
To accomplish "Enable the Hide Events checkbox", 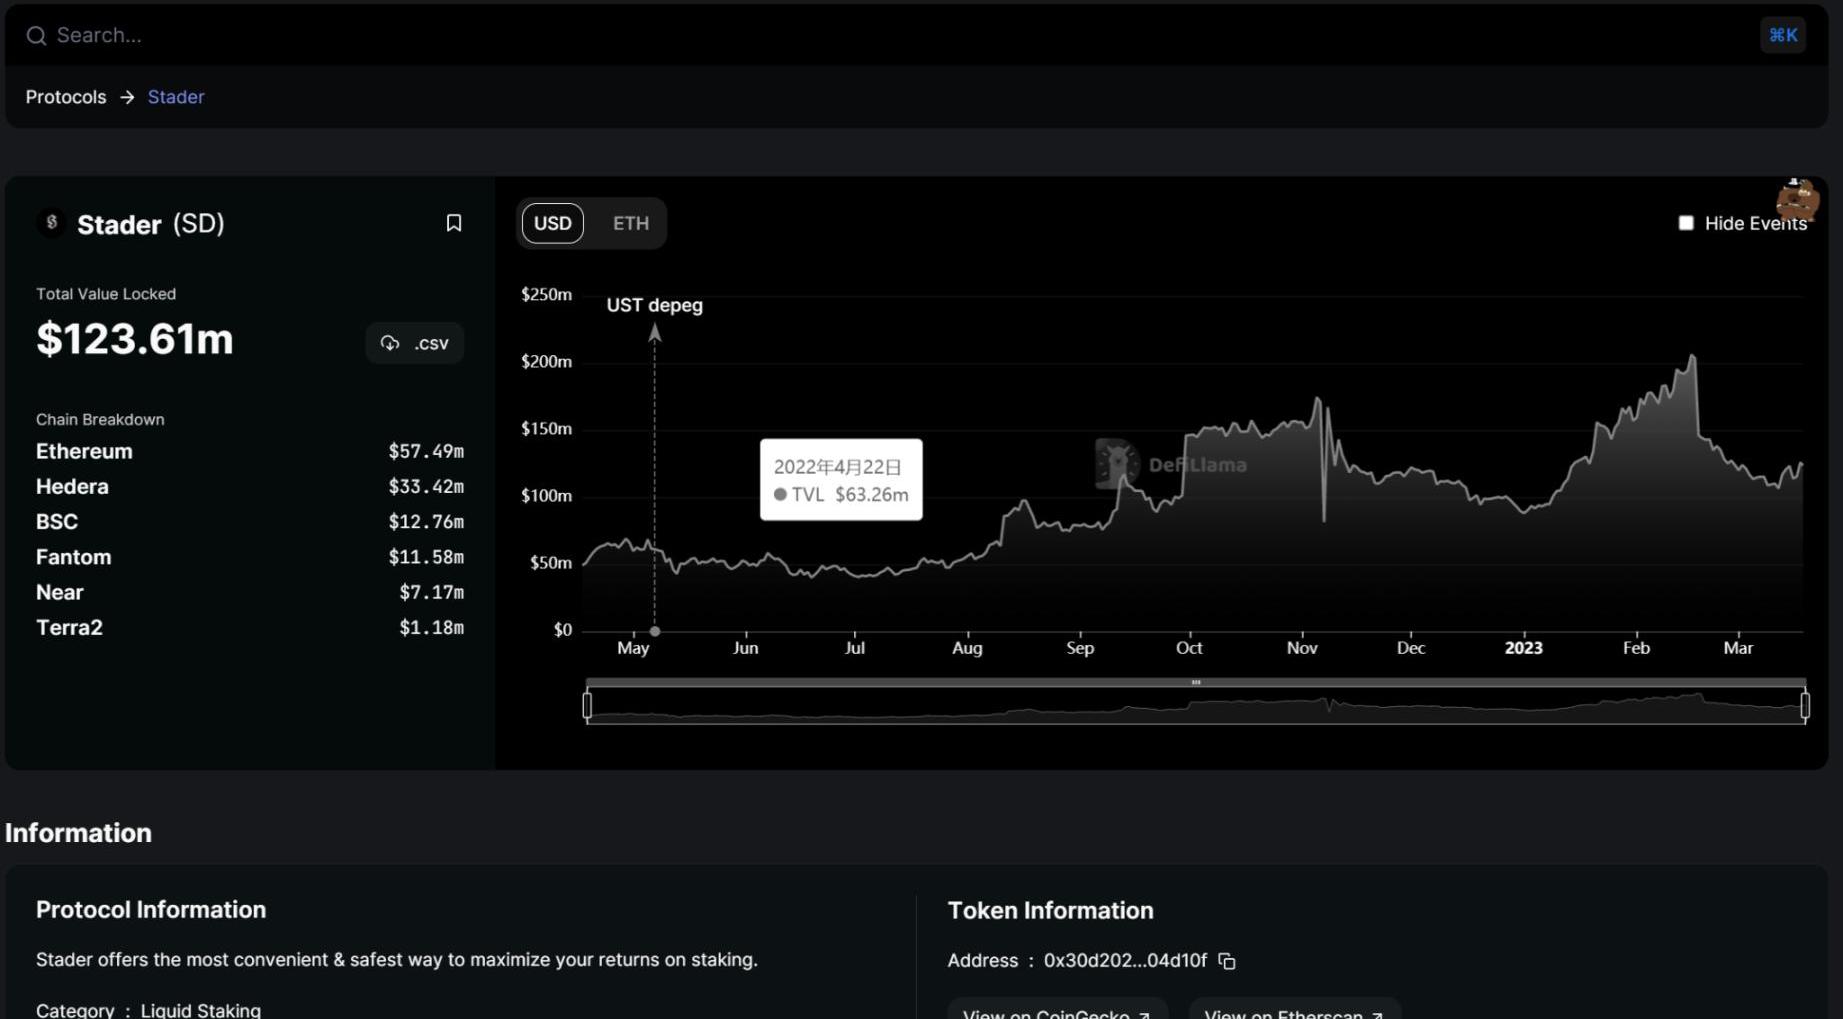I will pyautogui.click(x=1686, y=223).
